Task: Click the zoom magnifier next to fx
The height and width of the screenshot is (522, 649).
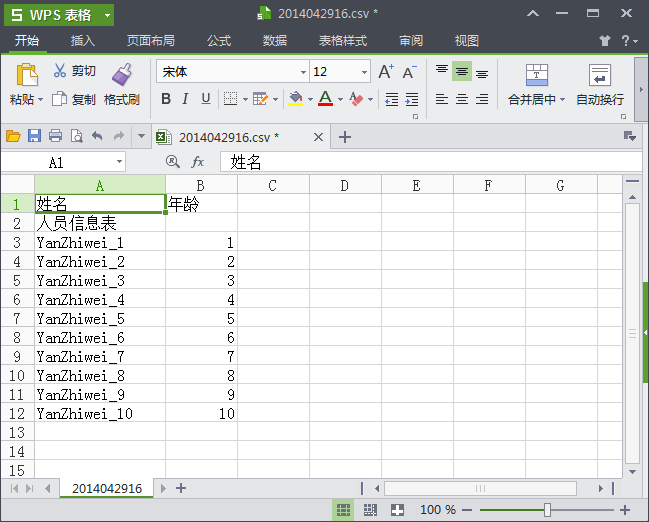Action: tap(173, 161)
